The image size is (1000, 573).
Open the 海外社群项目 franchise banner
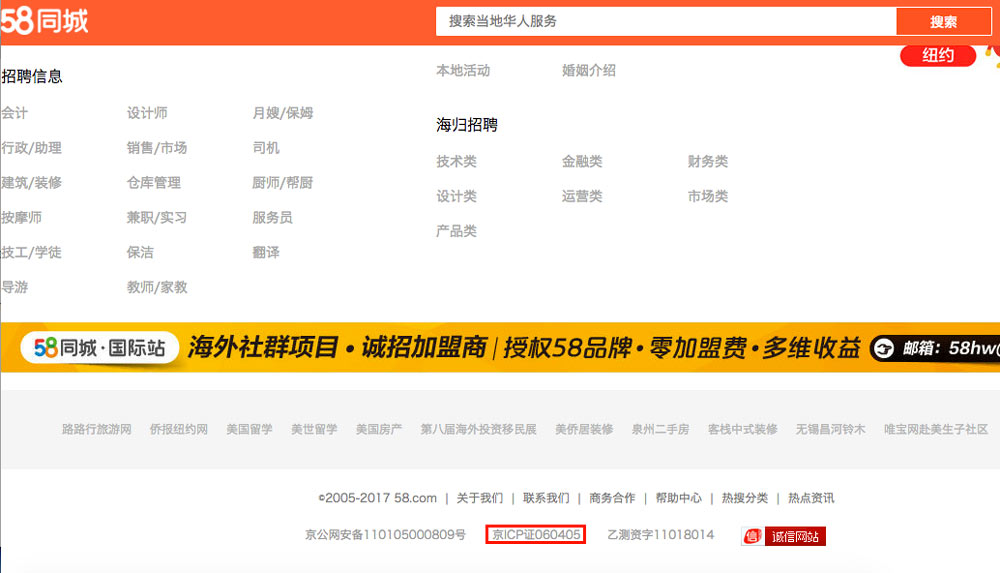(500, 347)
